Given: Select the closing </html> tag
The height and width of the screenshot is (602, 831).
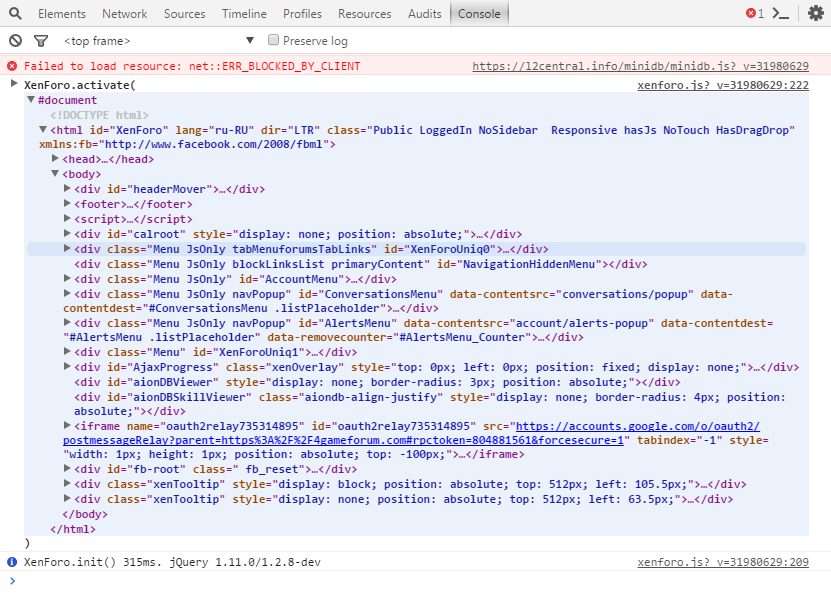Looking at the screenshot, I should pyautogui.click(x=73, y=529).
